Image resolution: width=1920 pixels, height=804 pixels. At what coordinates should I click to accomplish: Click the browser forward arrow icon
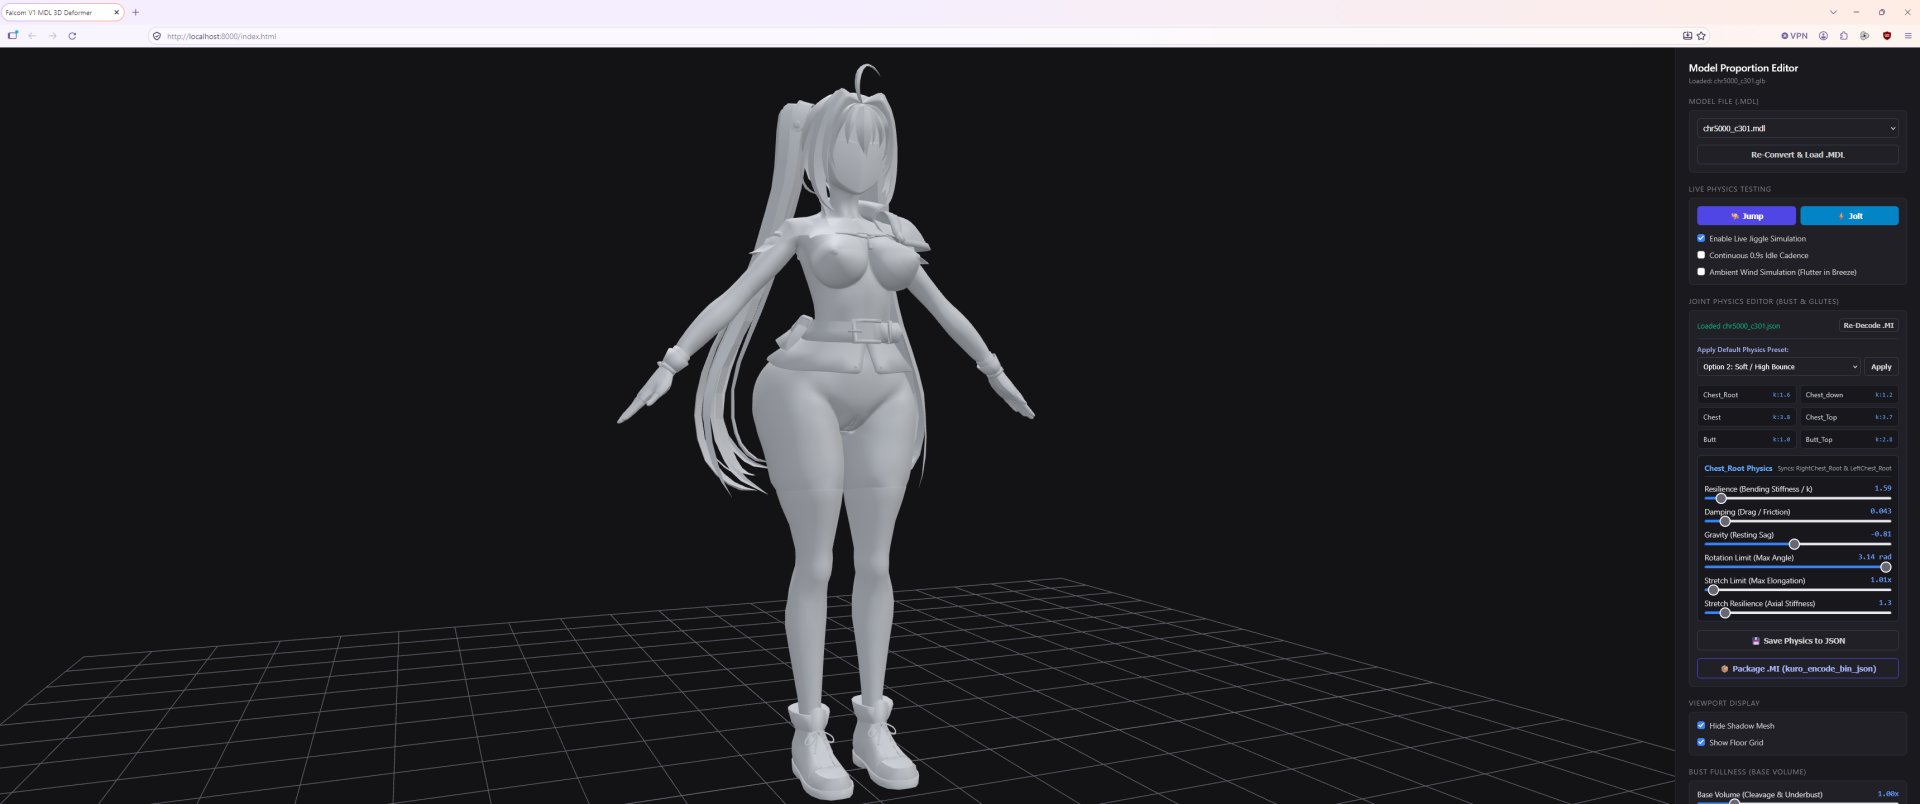tap(52, 36)
